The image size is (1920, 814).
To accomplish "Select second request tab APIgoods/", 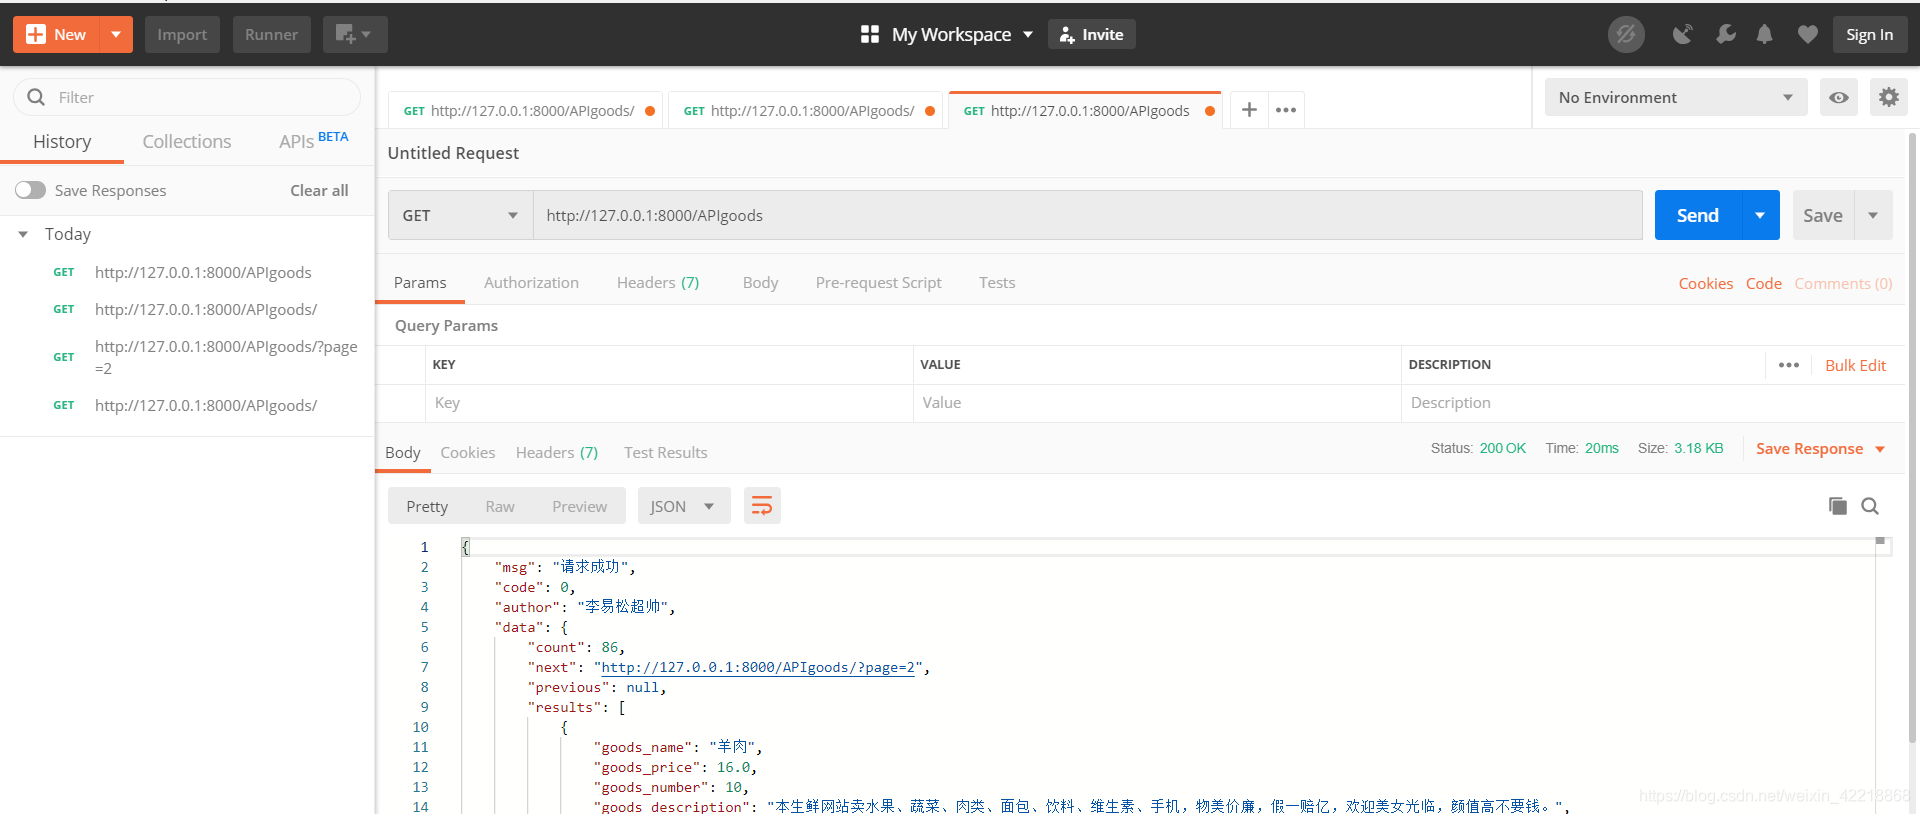I will [808, 111].
